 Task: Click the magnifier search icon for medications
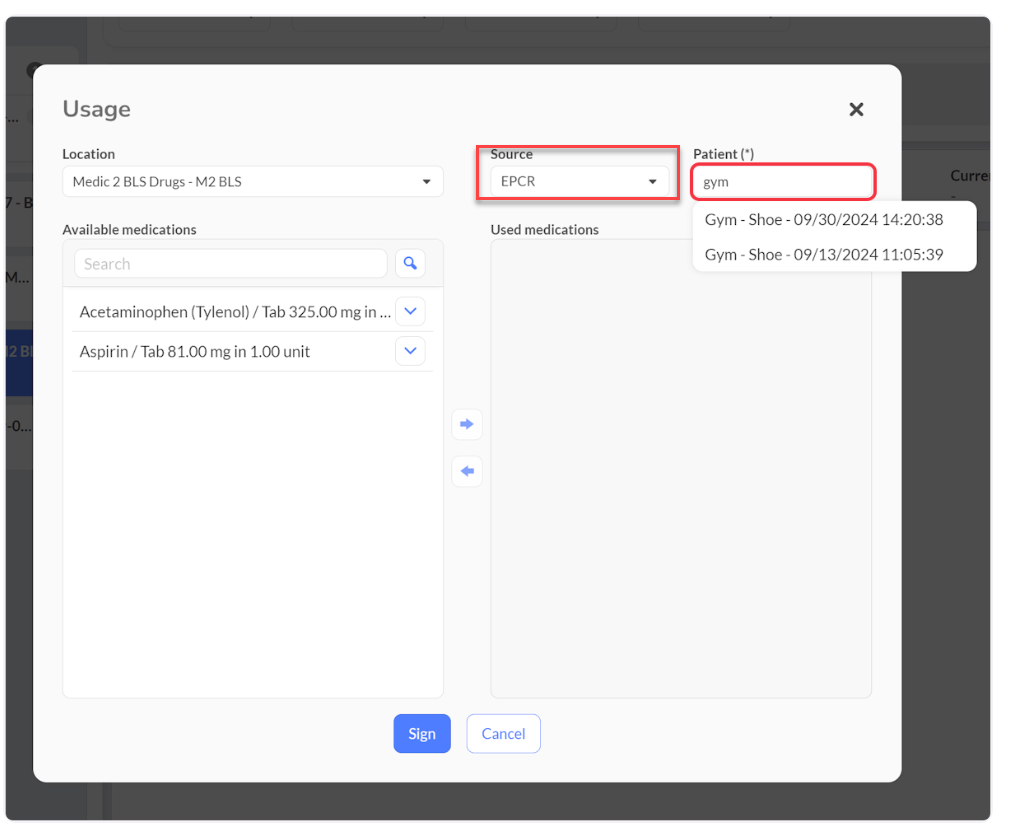tap(410, 264)
